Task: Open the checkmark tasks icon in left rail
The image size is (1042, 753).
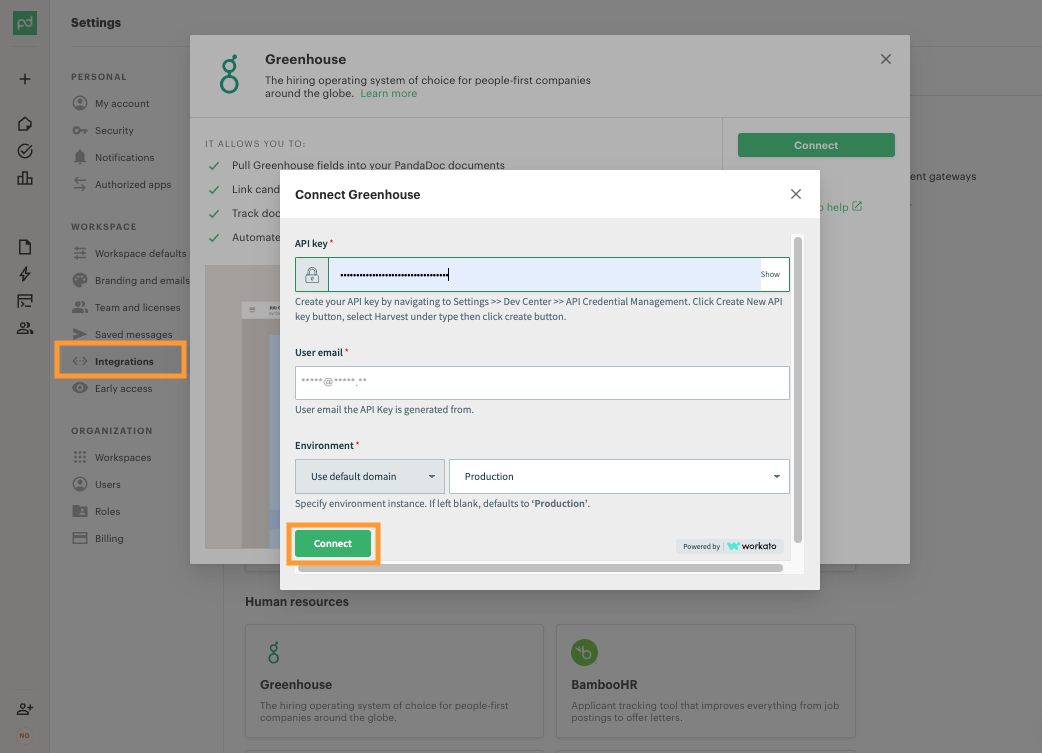Action: [25, 152]
